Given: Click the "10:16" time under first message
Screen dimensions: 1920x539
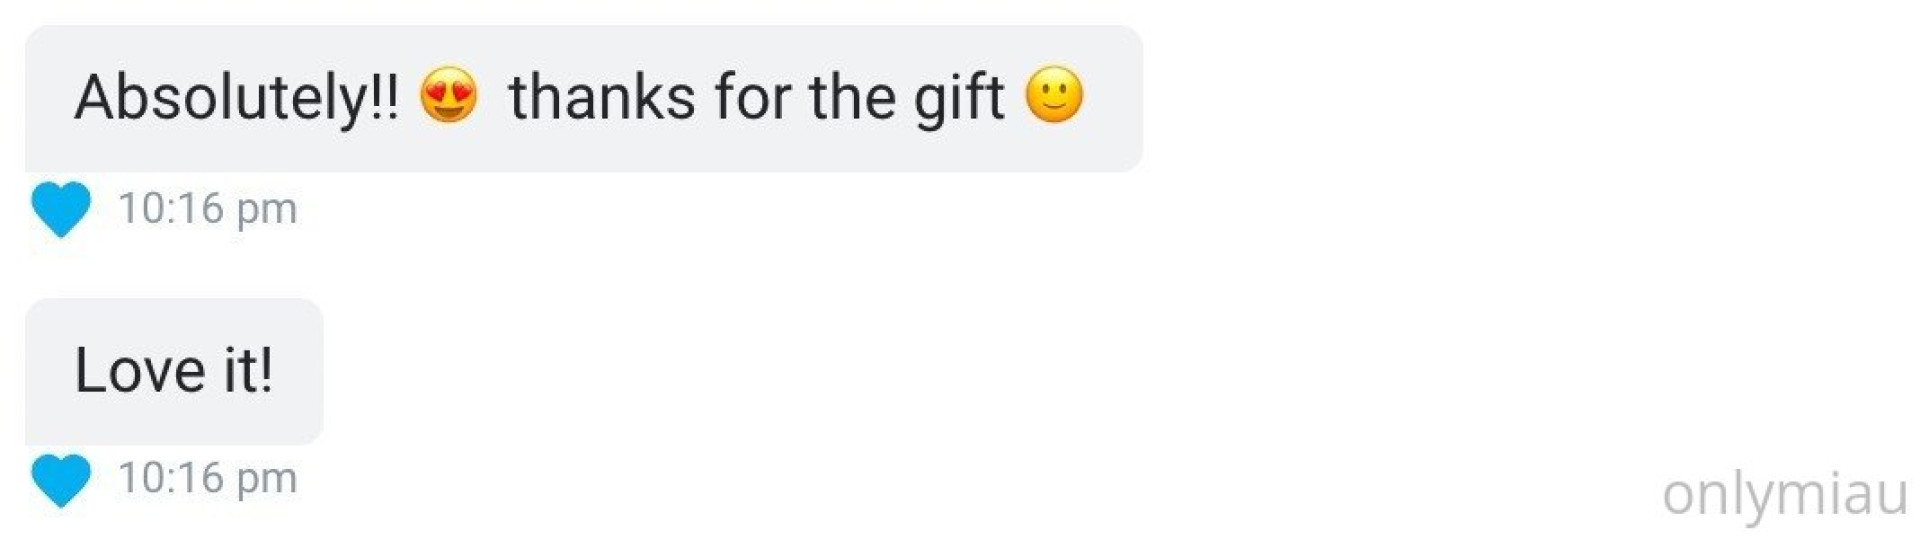Looking at the screenshot, I should 171,209.
